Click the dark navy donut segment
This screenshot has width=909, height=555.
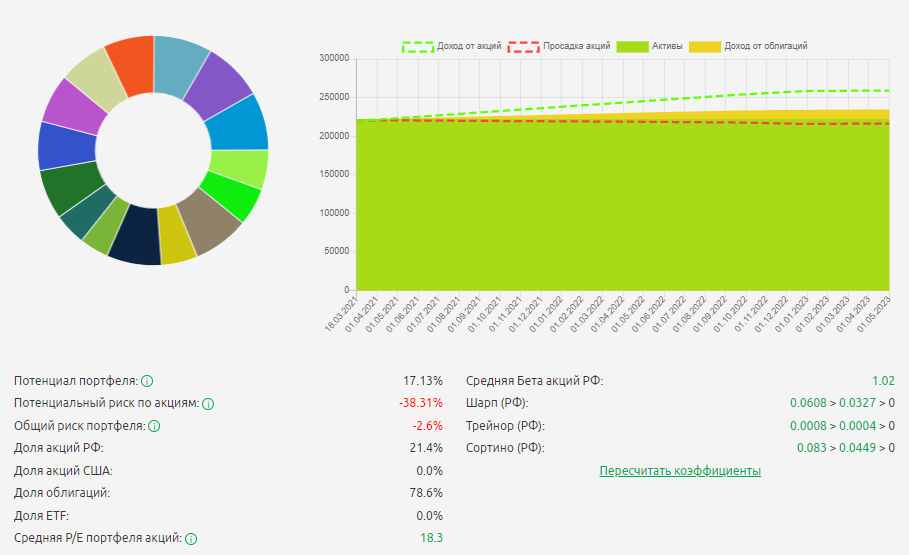(x=136, y=243)
